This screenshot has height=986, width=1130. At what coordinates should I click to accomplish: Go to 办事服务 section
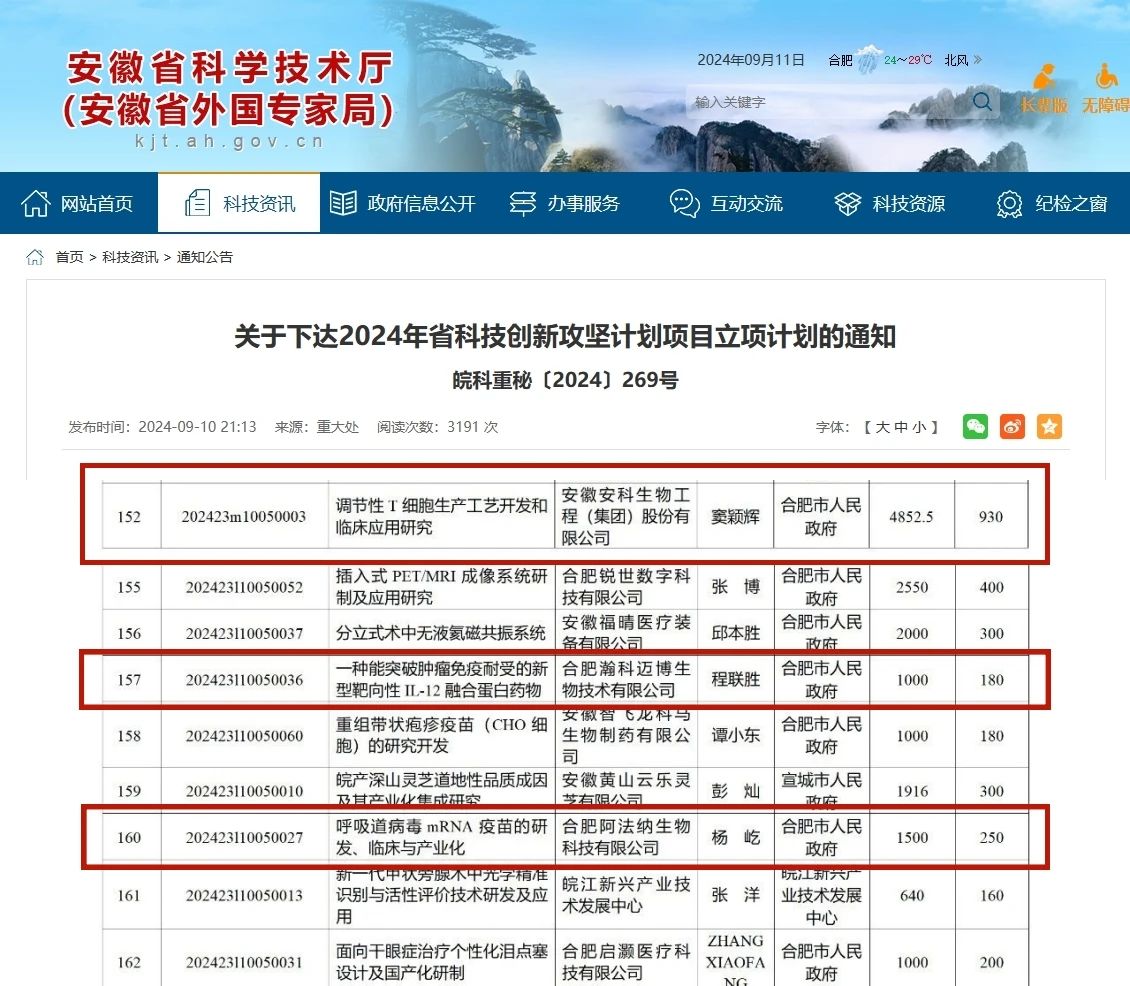click(565, 203)
